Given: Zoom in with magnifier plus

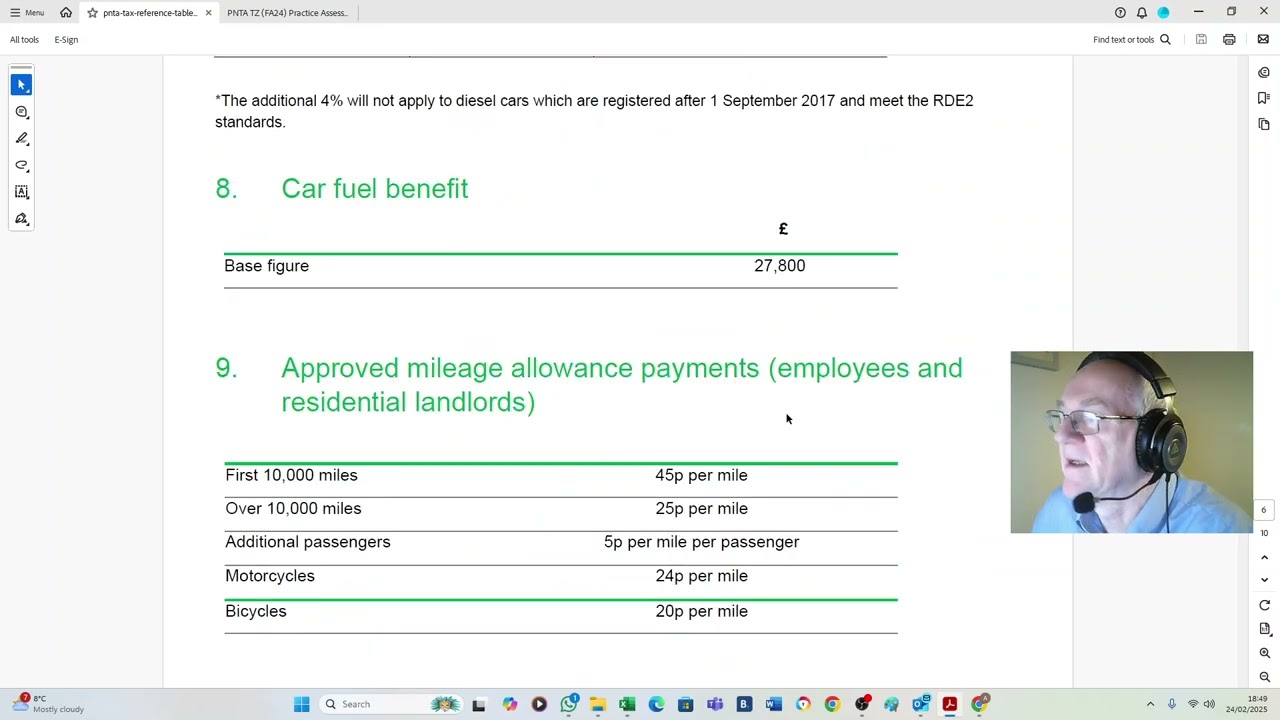Looking at the screenshot, I should 1264,653.
